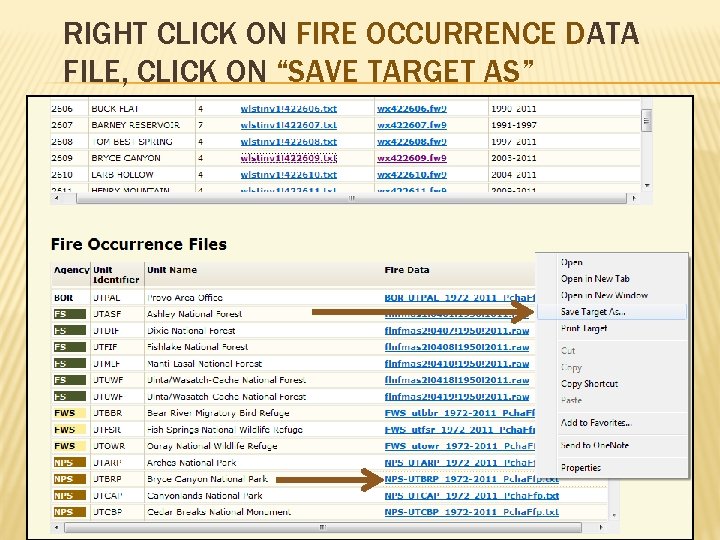Open wlstinv1!422610.txt Larb Hollow link
The height and width of the screenshot is (540, 720).
tap(288, 174)
